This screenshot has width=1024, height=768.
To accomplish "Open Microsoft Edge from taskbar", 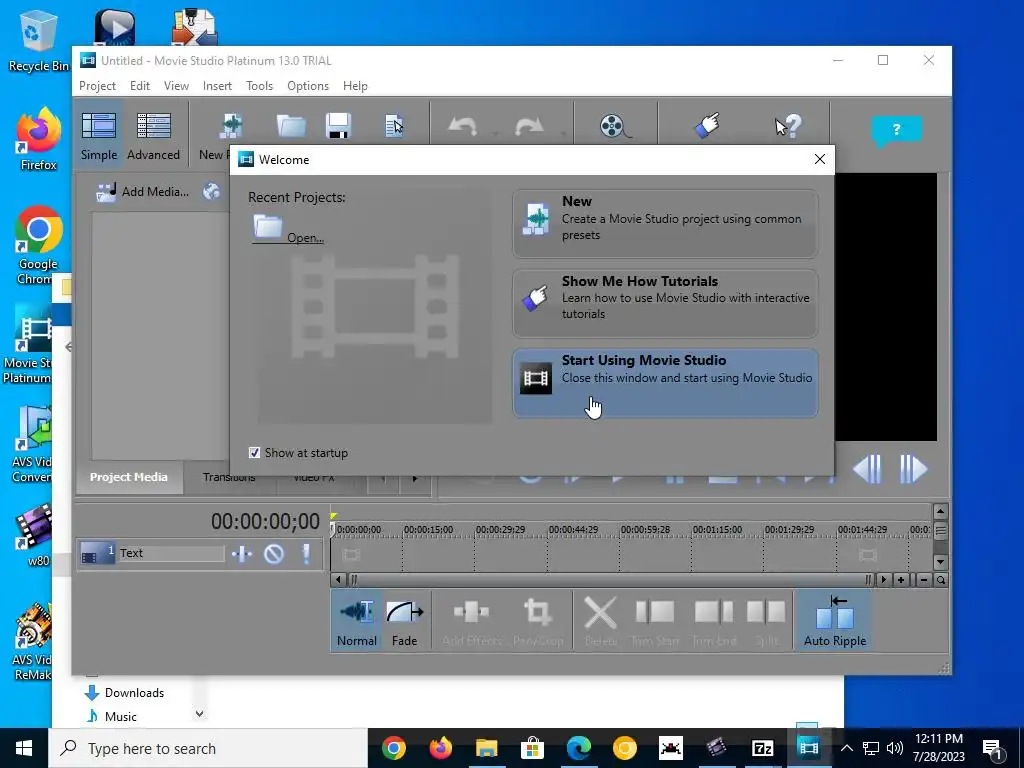I will (x=579, y=748).
